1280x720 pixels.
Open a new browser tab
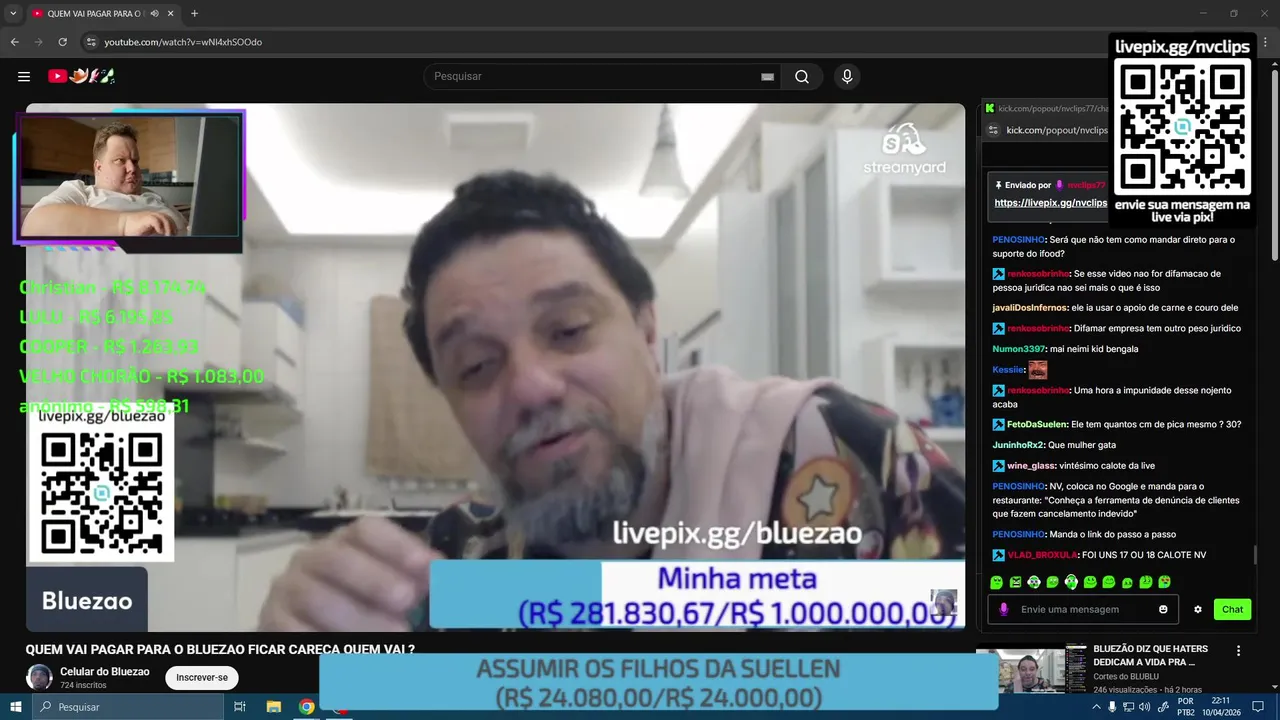[x=194, y=14]
